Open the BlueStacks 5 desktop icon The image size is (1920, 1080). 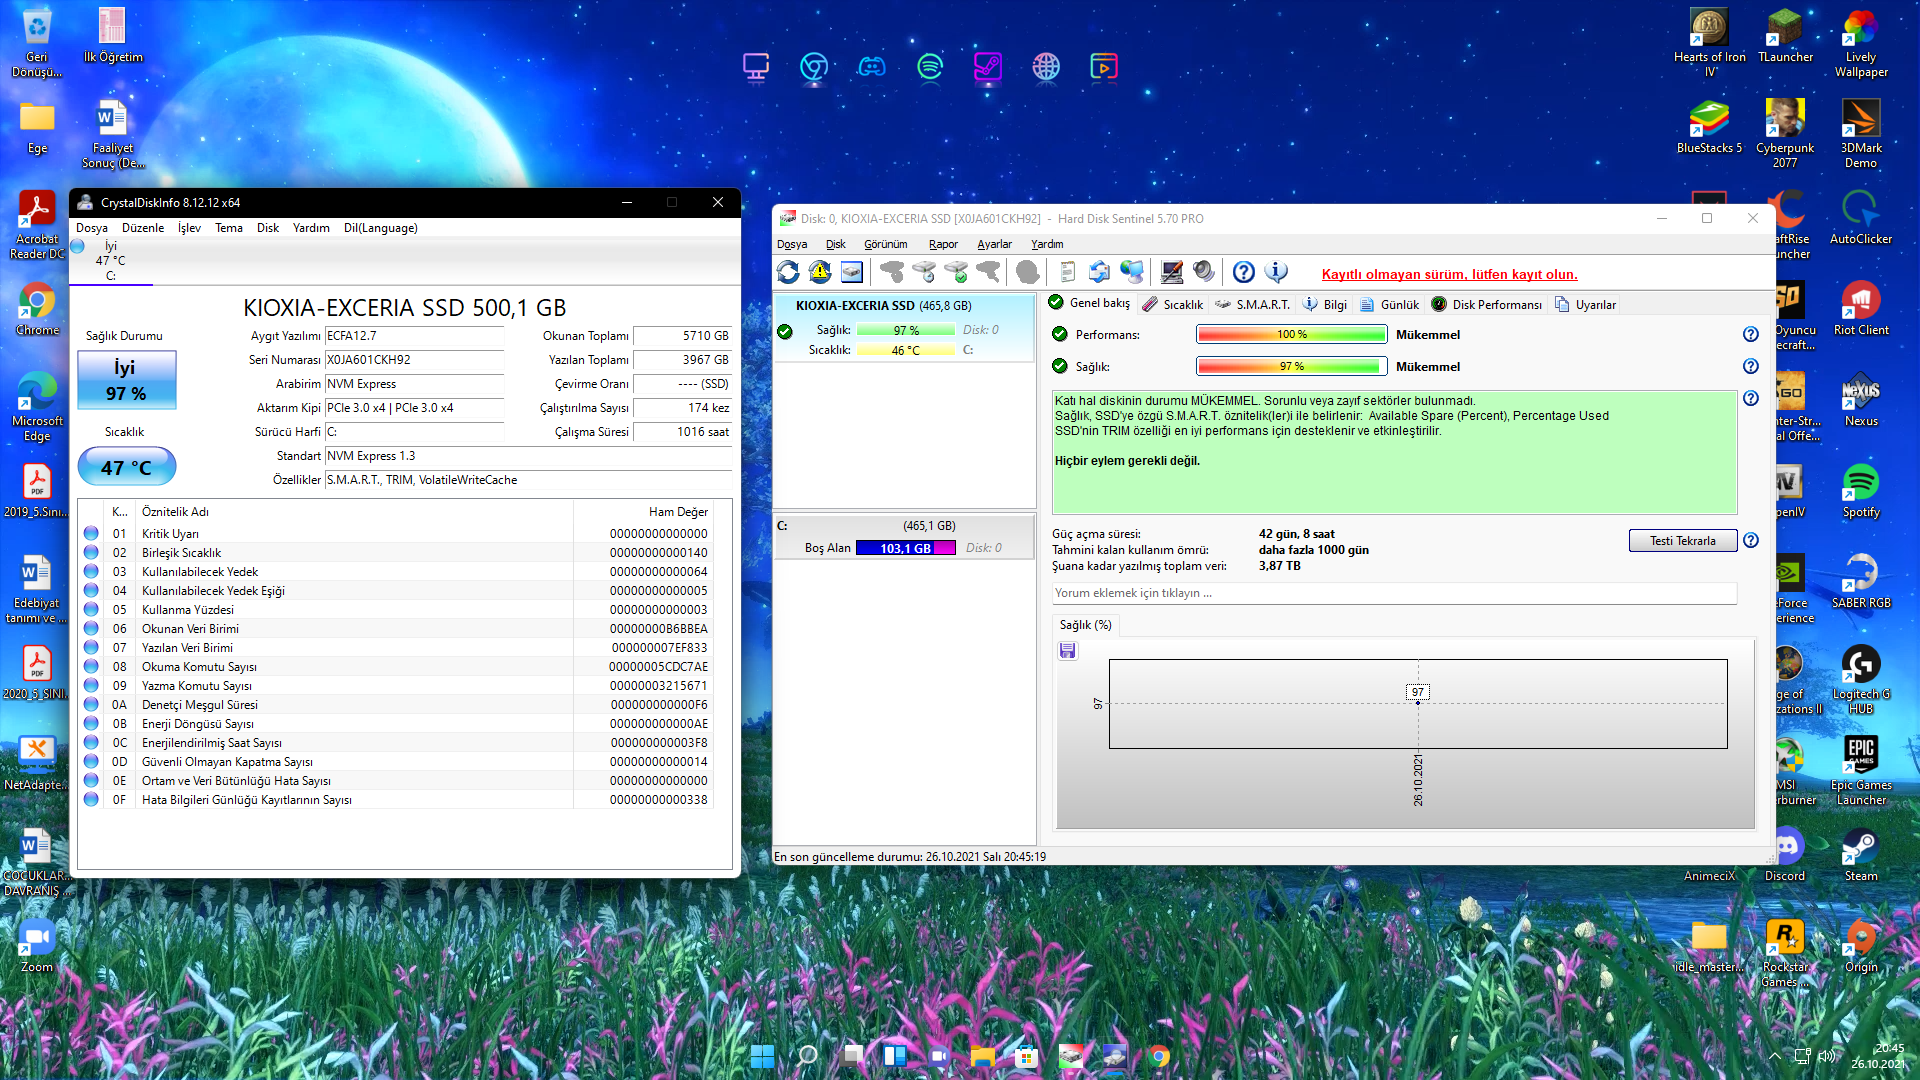tap(1709, 126)
